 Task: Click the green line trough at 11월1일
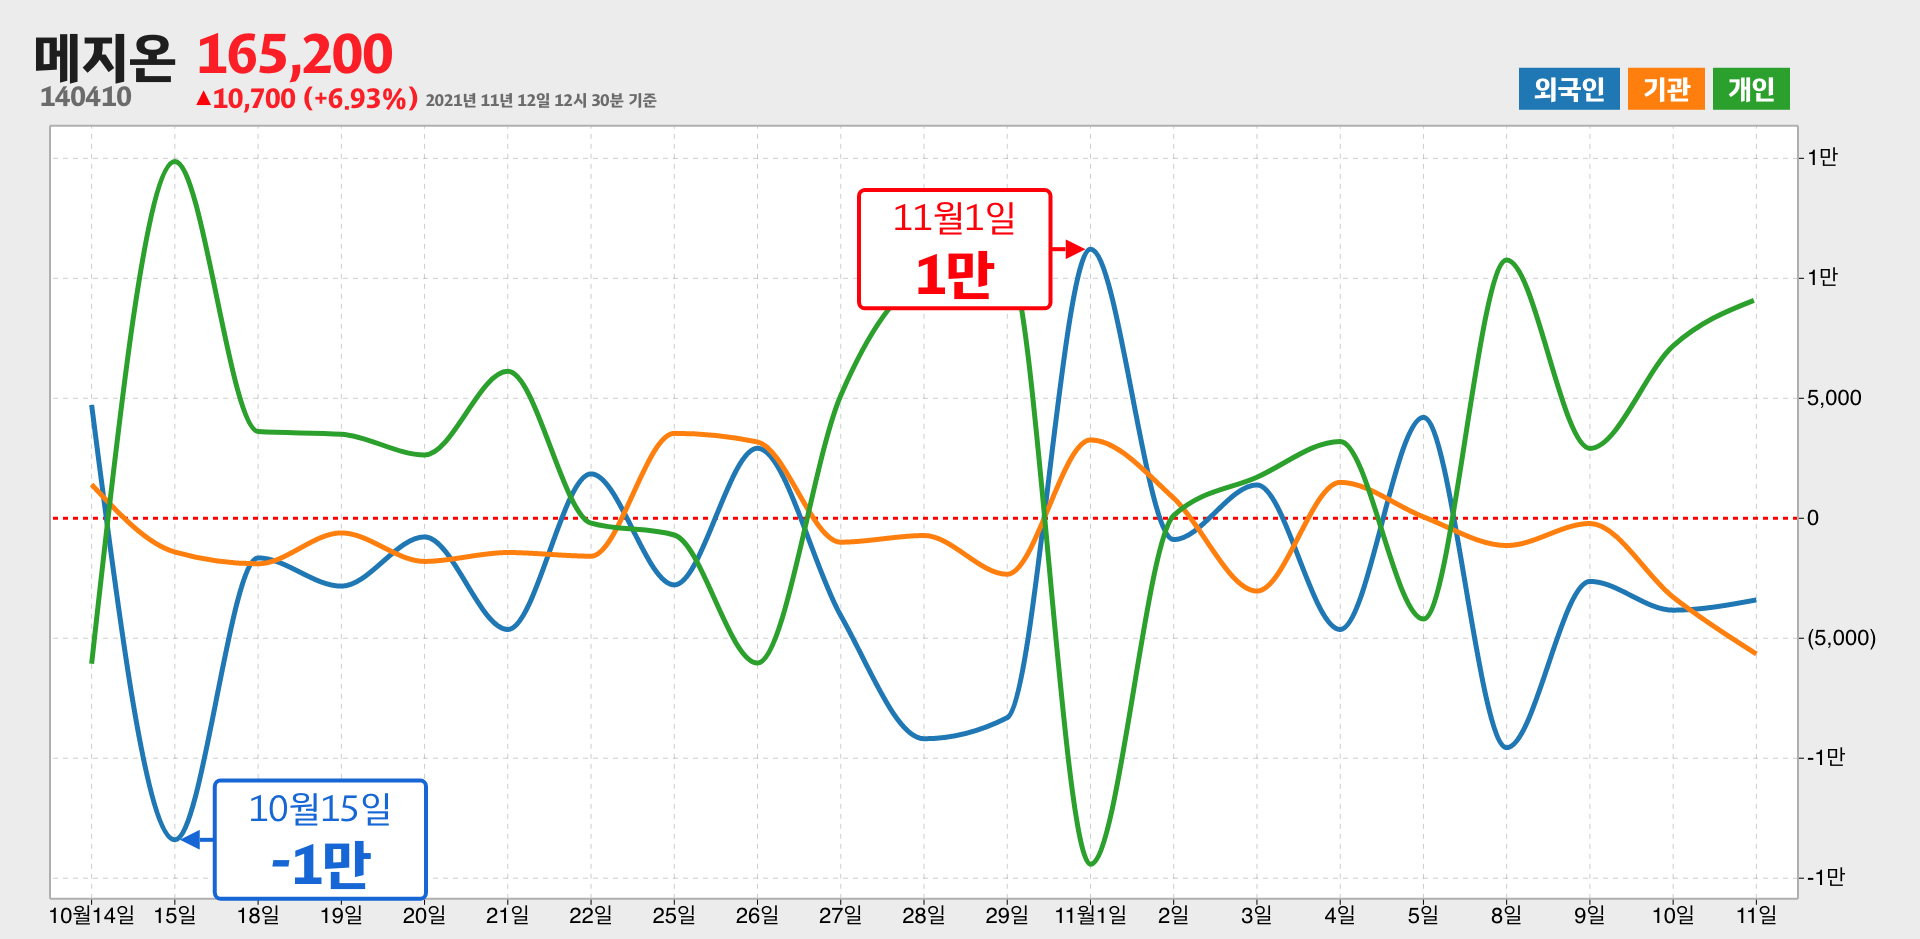1091,864
